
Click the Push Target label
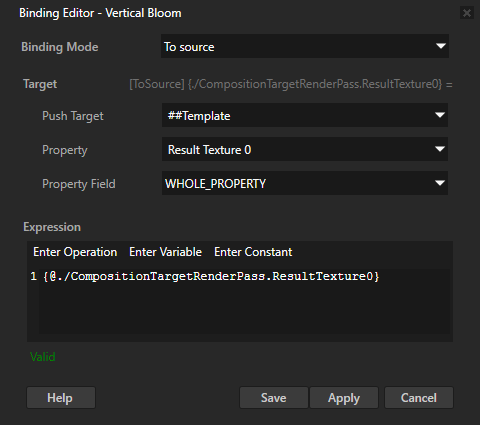pos(73,116)
